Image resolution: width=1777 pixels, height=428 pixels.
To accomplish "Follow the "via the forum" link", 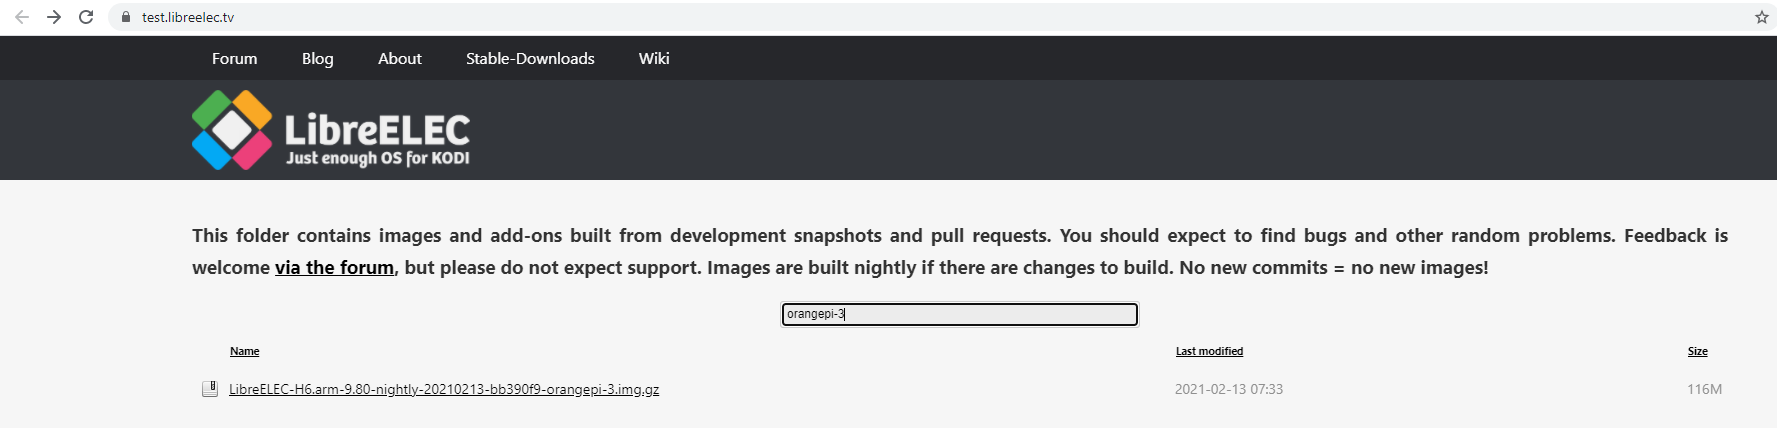I will (334, 268).
